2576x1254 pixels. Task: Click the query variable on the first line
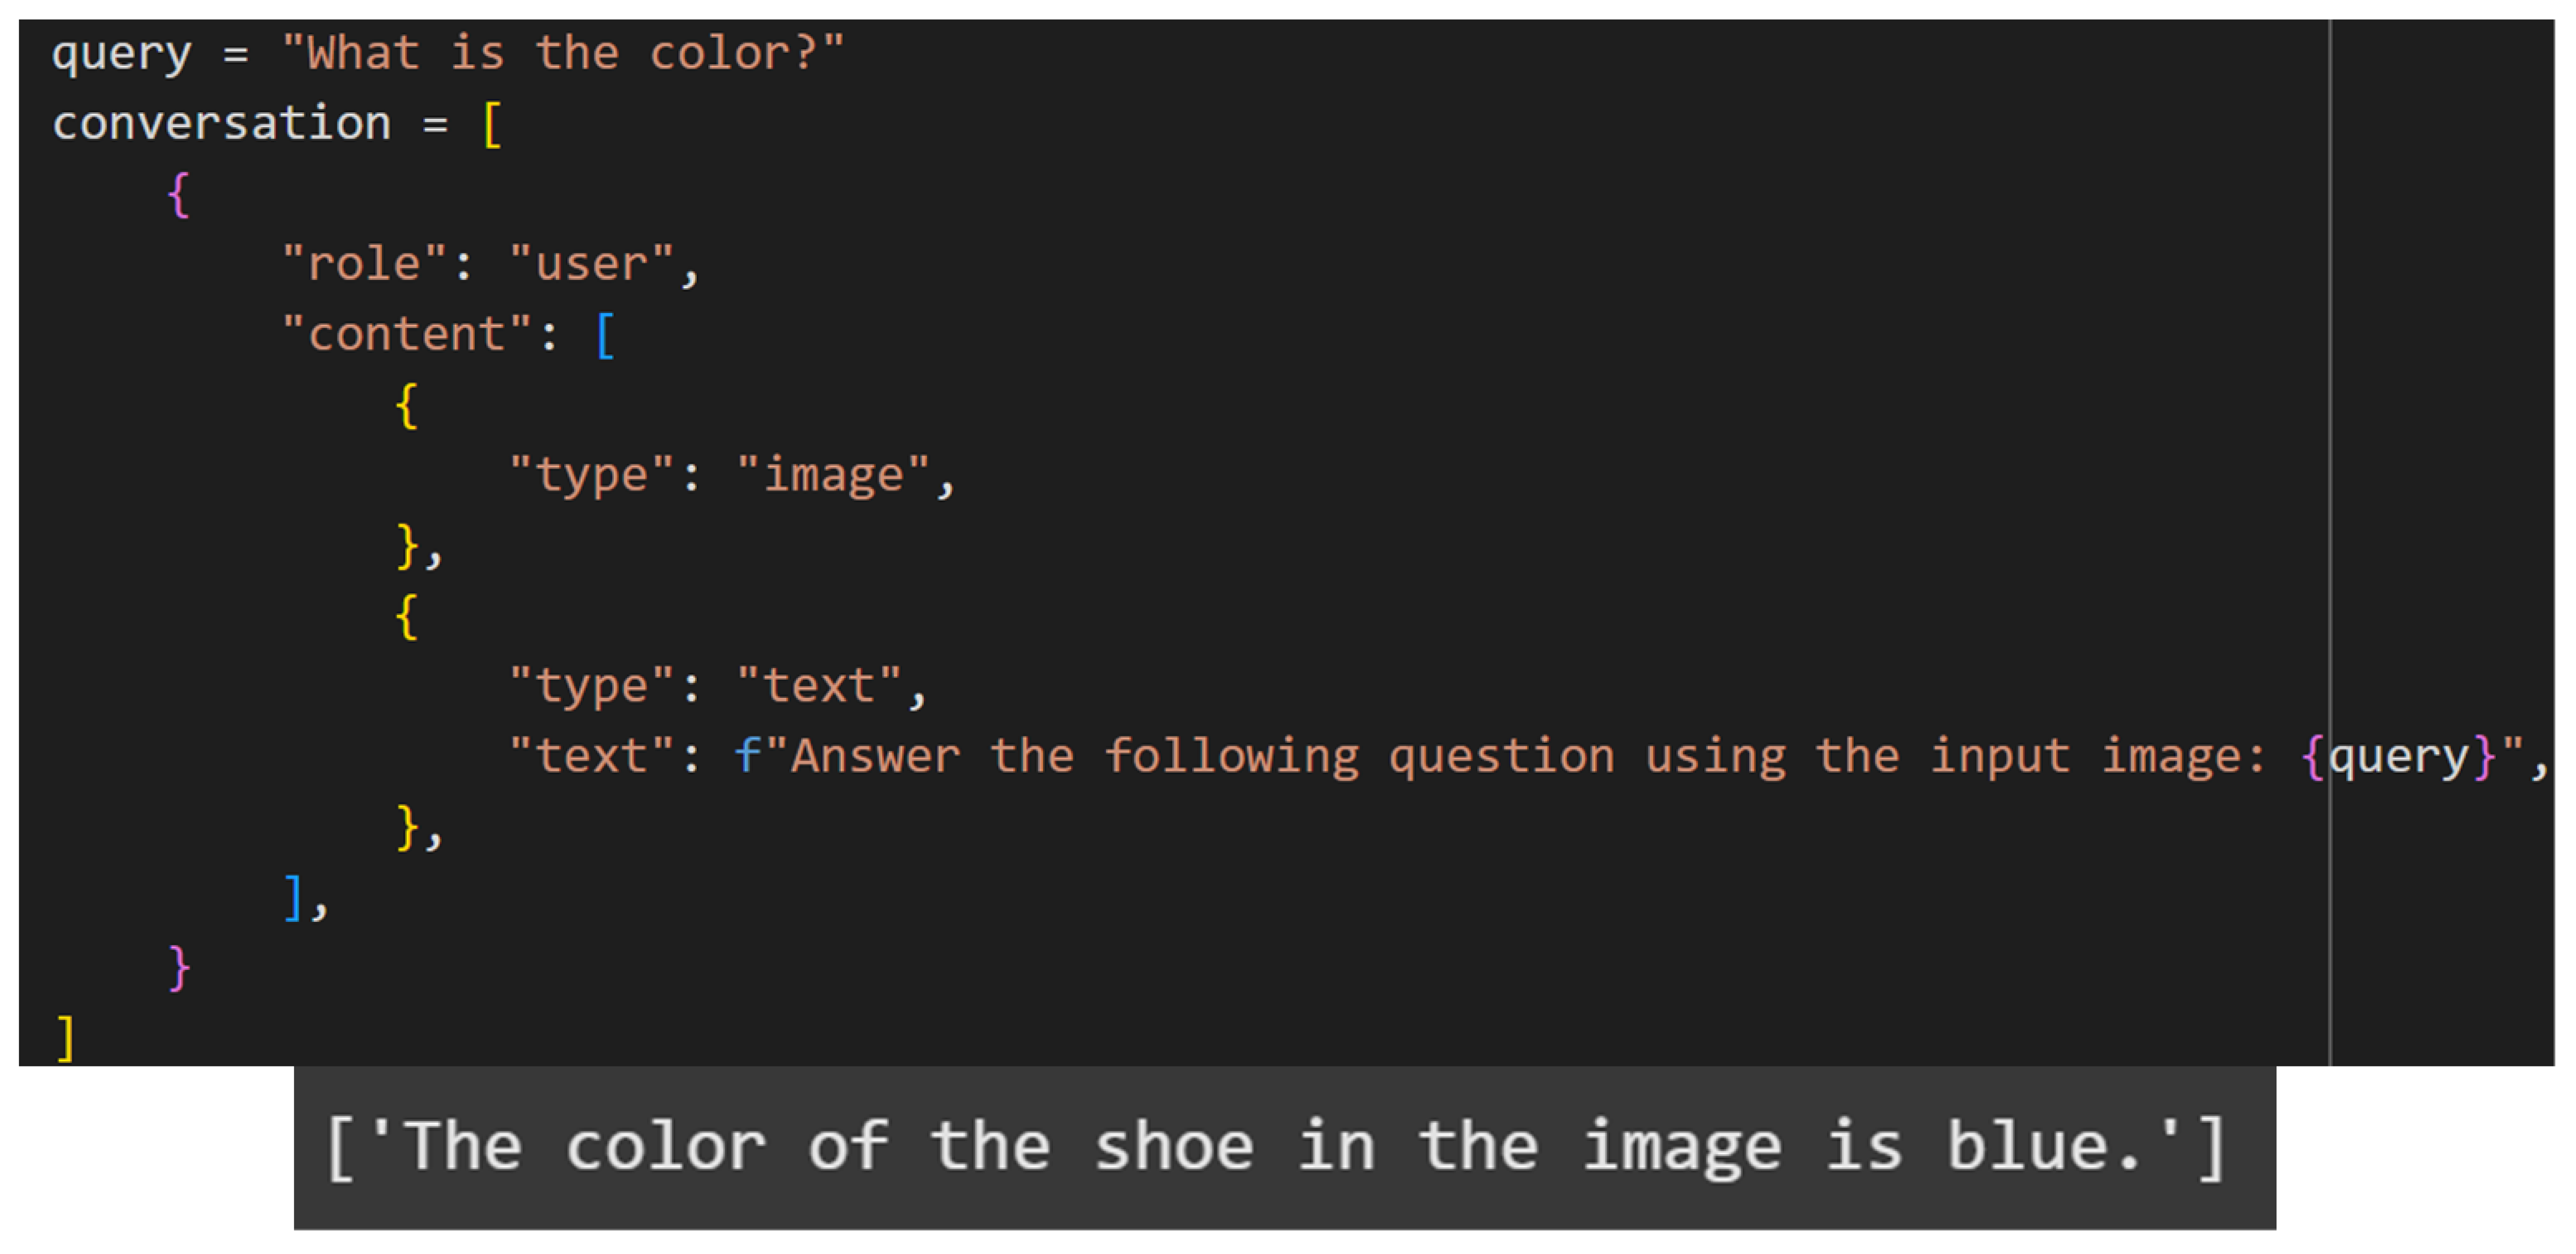[x=121, y=54]
